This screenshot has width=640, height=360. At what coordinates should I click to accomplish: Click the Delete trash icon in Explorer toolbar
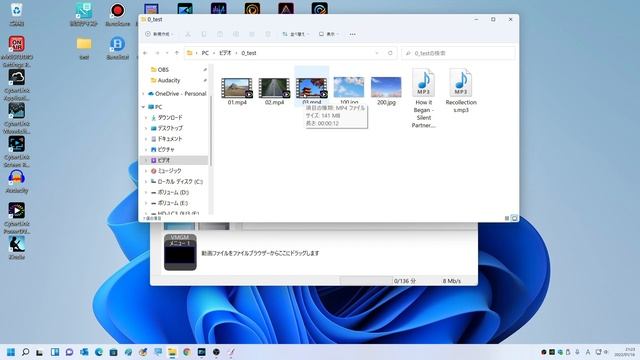pyautogui.click(x=268, y=34)
